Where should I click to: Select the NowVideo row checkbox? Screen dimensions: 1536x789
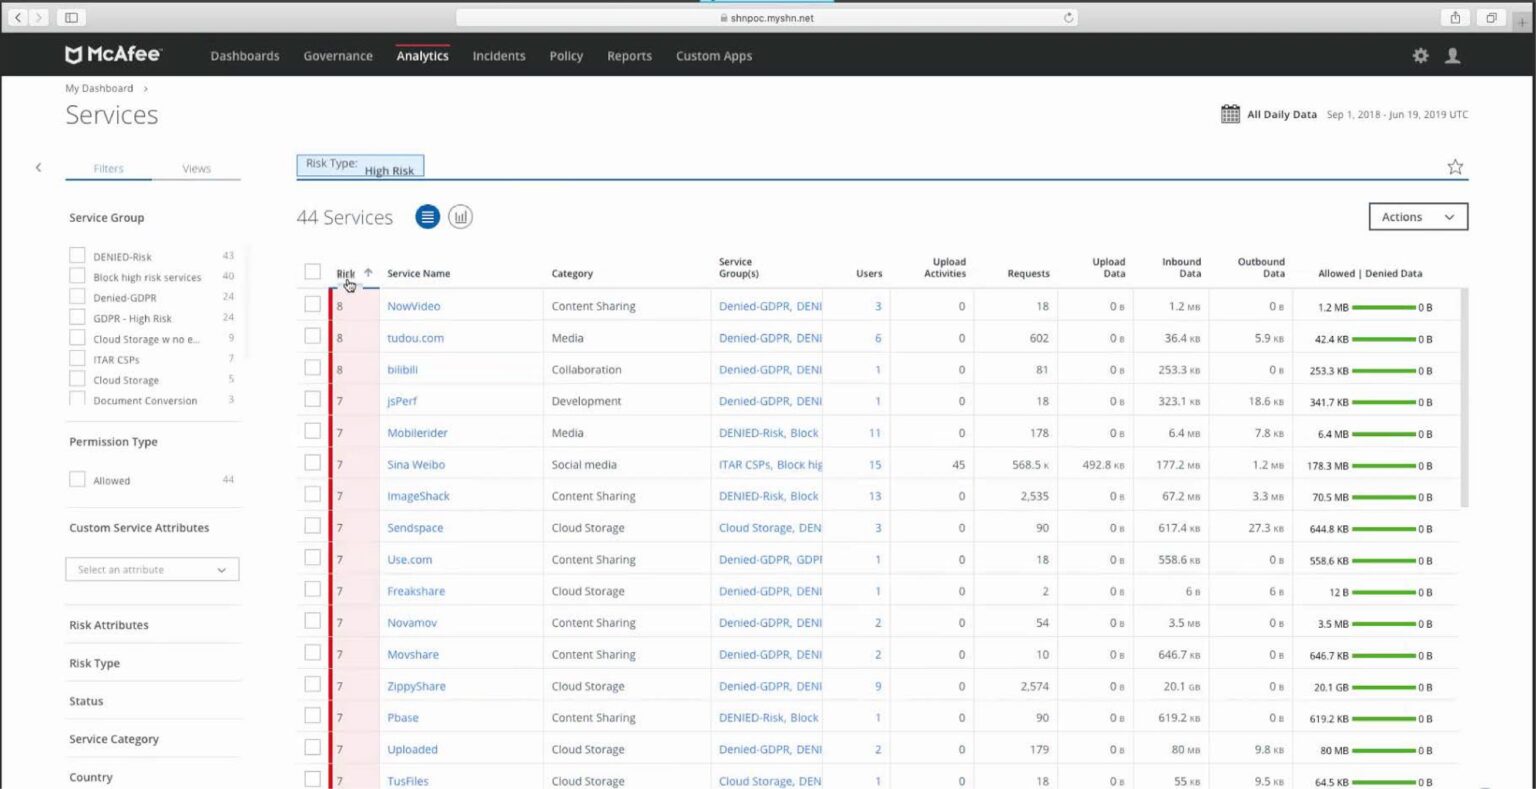pos(312,305)
